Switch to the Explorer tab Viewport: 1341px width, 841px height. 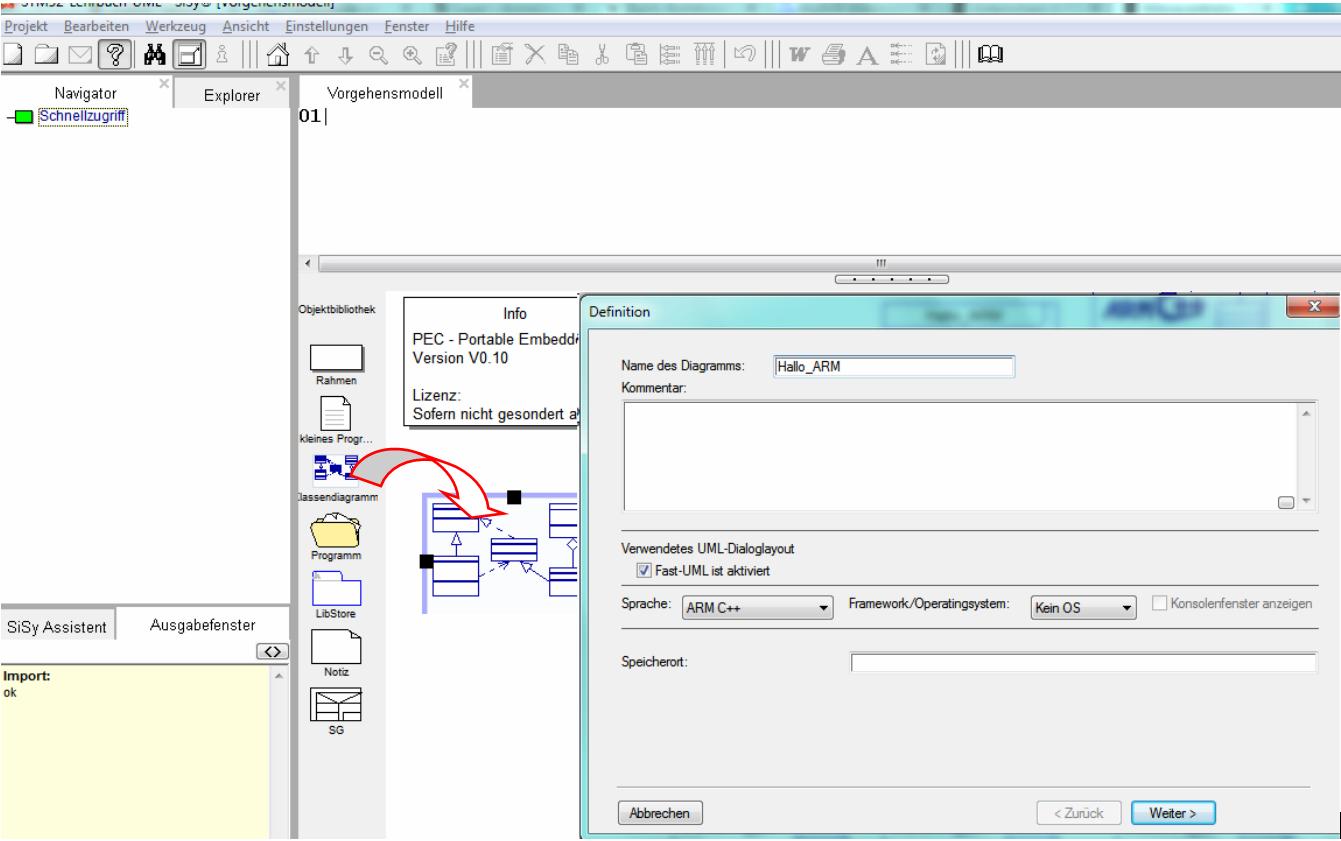(231, 96)
